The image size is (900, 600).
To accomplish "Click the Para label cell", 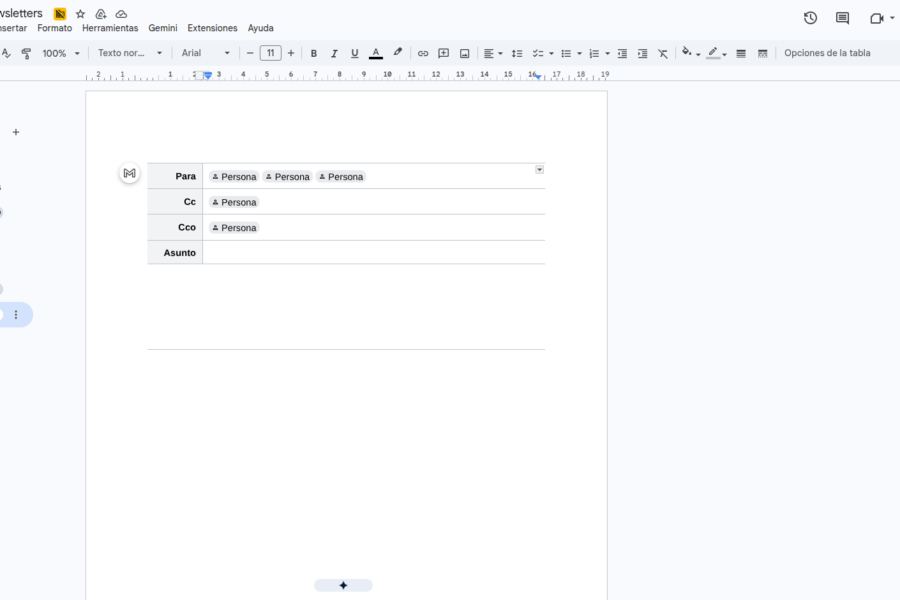I will pyautogui.click(x=175, y=176).
